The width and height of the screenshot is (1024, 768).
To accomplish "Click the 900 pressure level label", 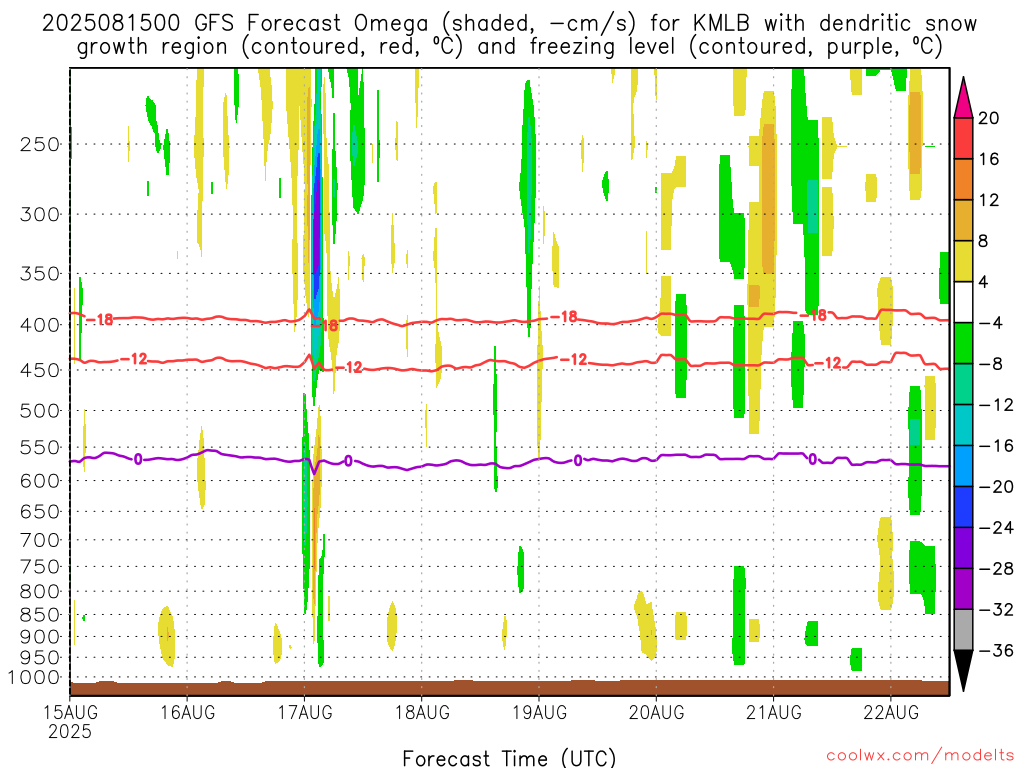I will 40,637.
